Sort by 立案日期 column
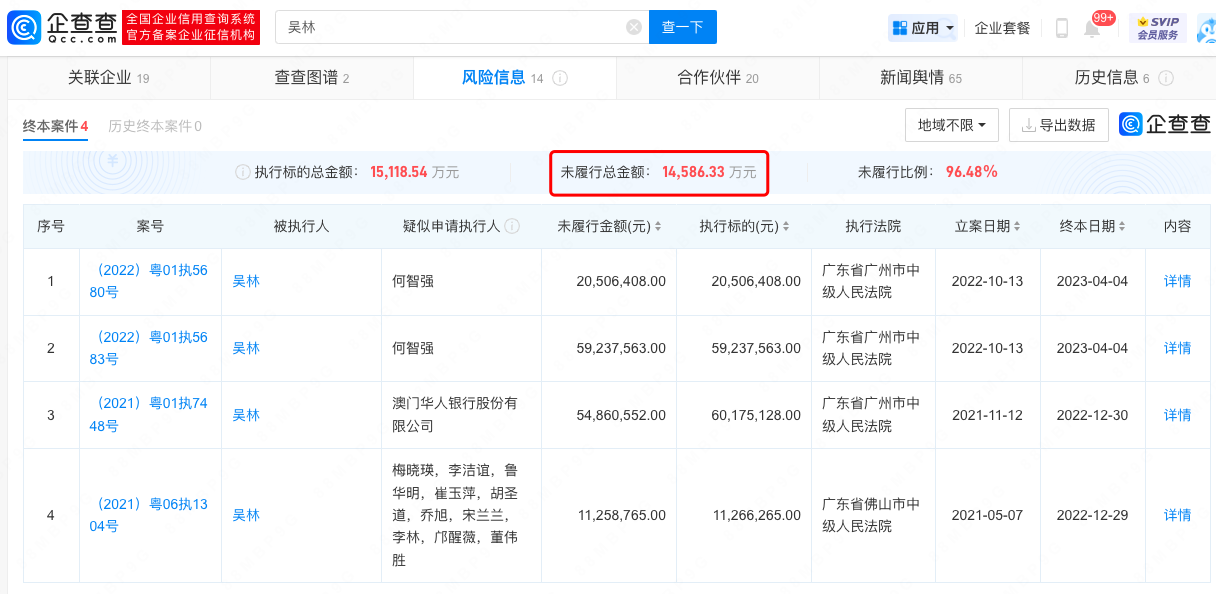1216x594 pixels. (x=1017, y=227)
